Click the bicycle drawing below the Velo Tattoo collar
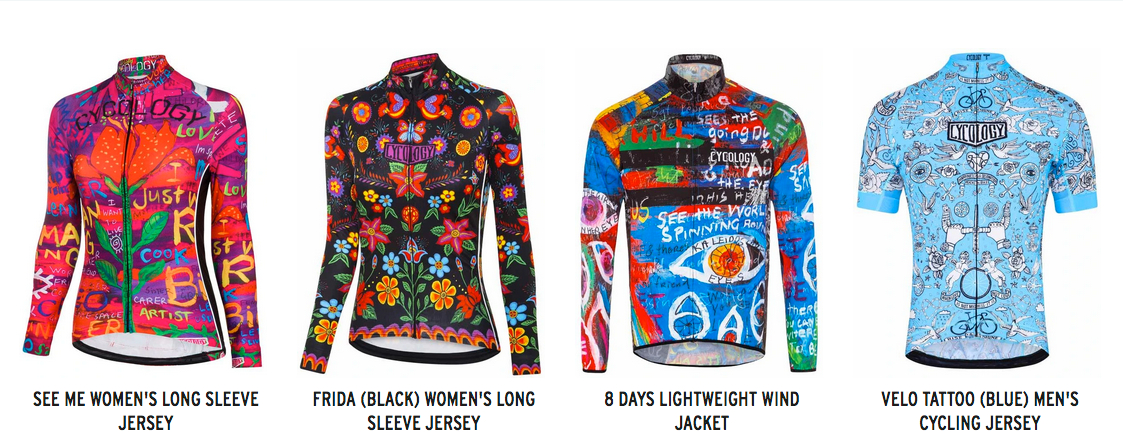Viewport: 1123px width, 446px height. pyautogui.click(x=975, y=99)
